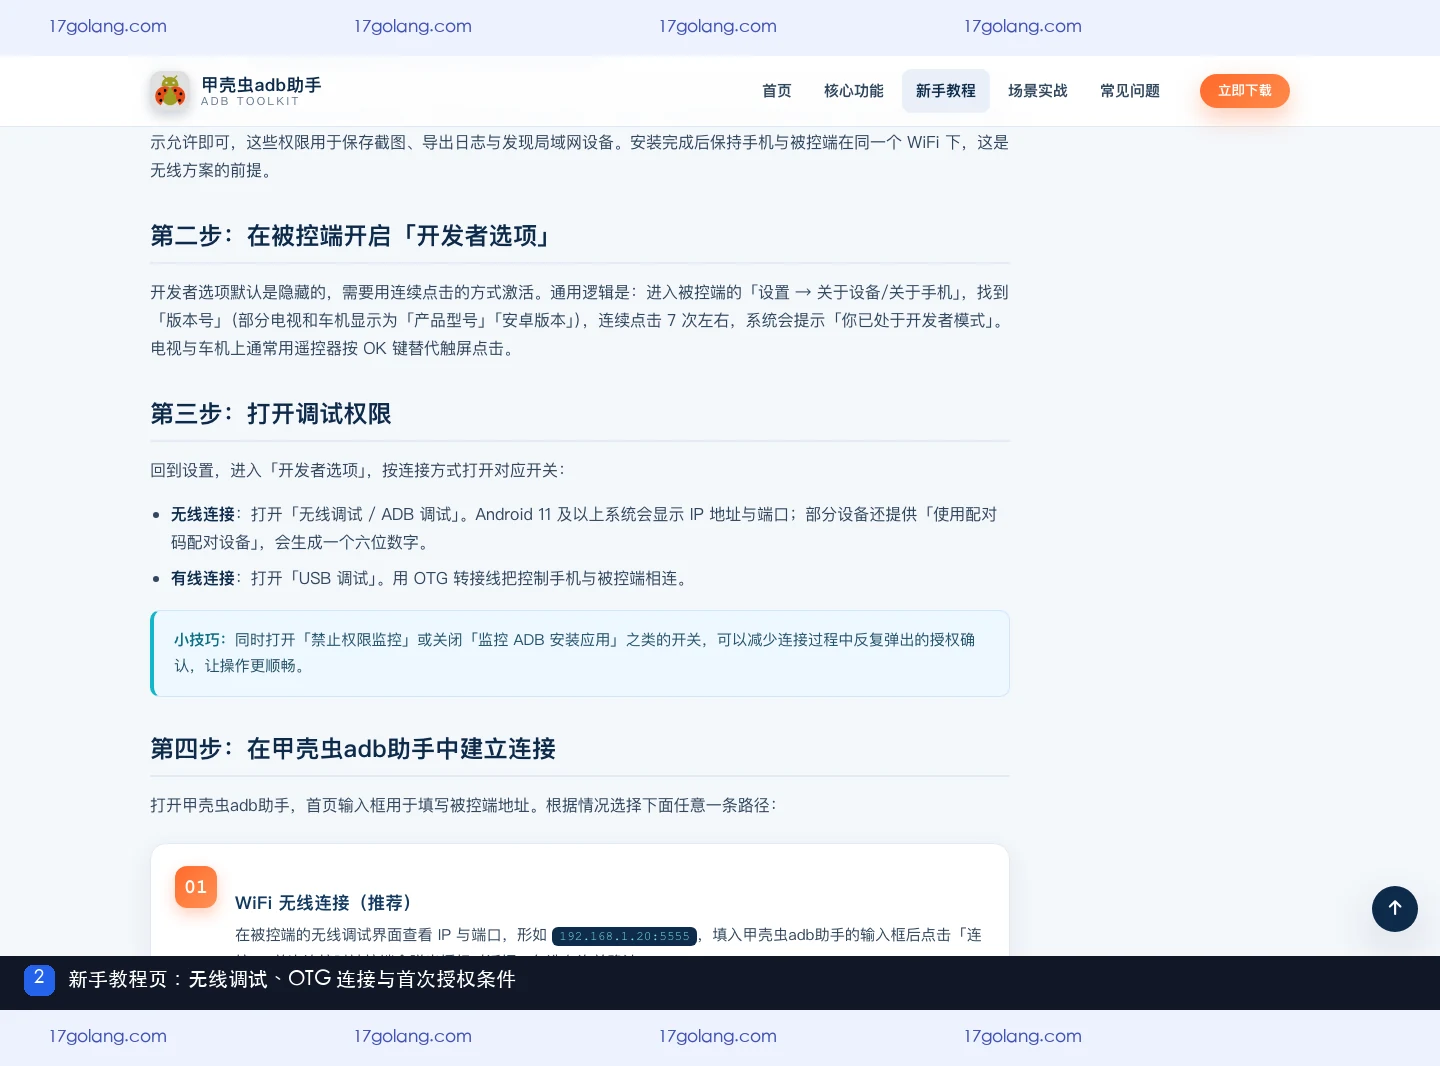Select the 新手教程 nav tab
Screen dimensions: 1440x1066
pyautogui.click(x=946, y=91)
